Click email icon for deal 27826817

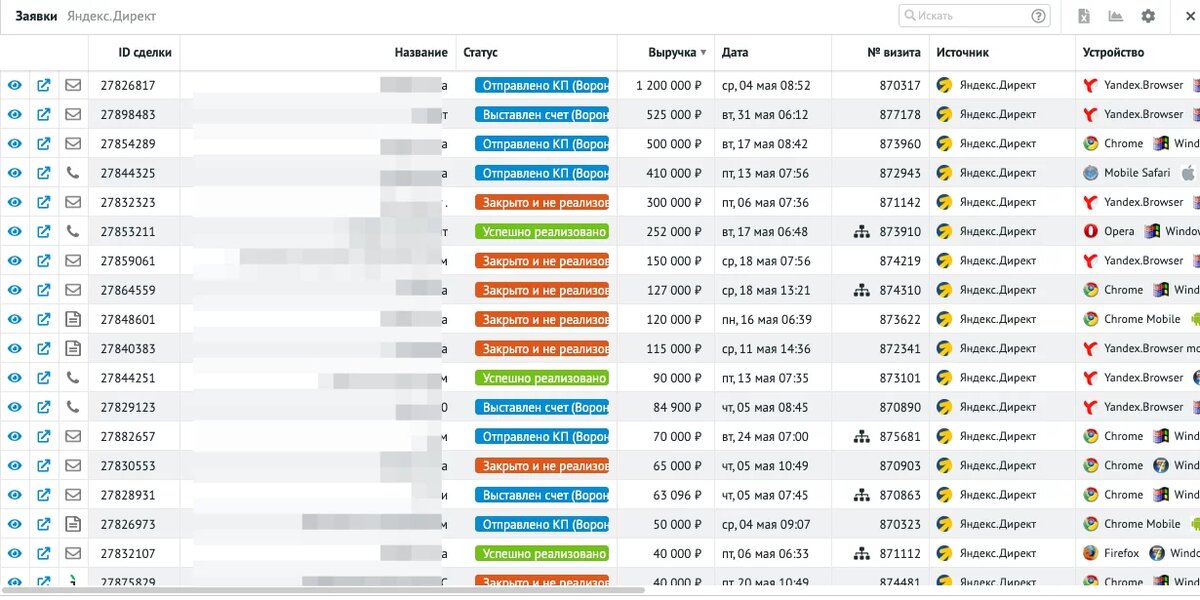pyautogui.click(x=73, y=86)
